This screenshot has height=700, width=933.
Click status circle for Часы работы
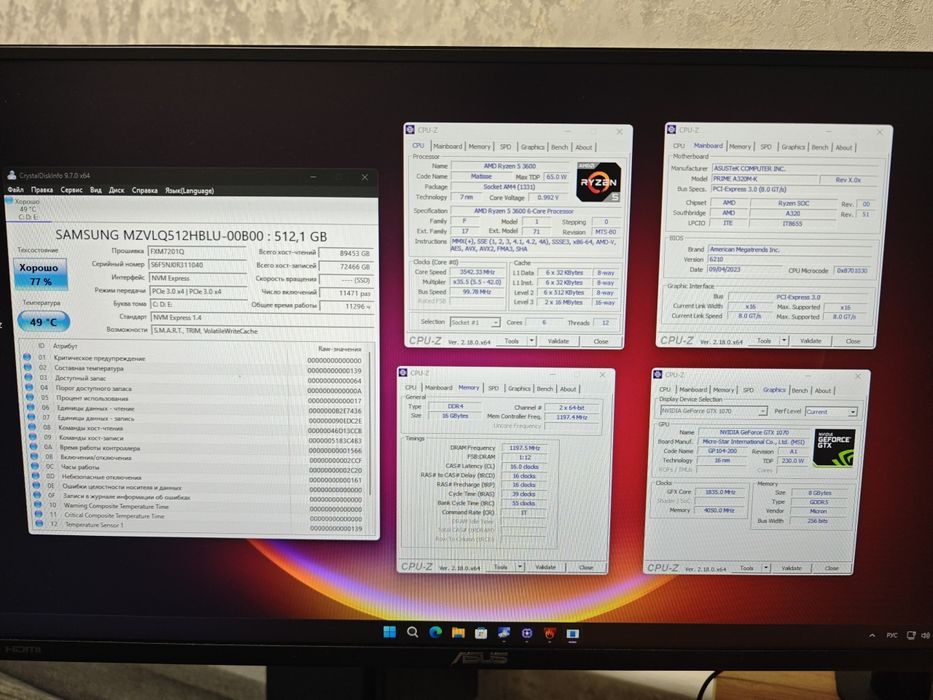[34, 467]
